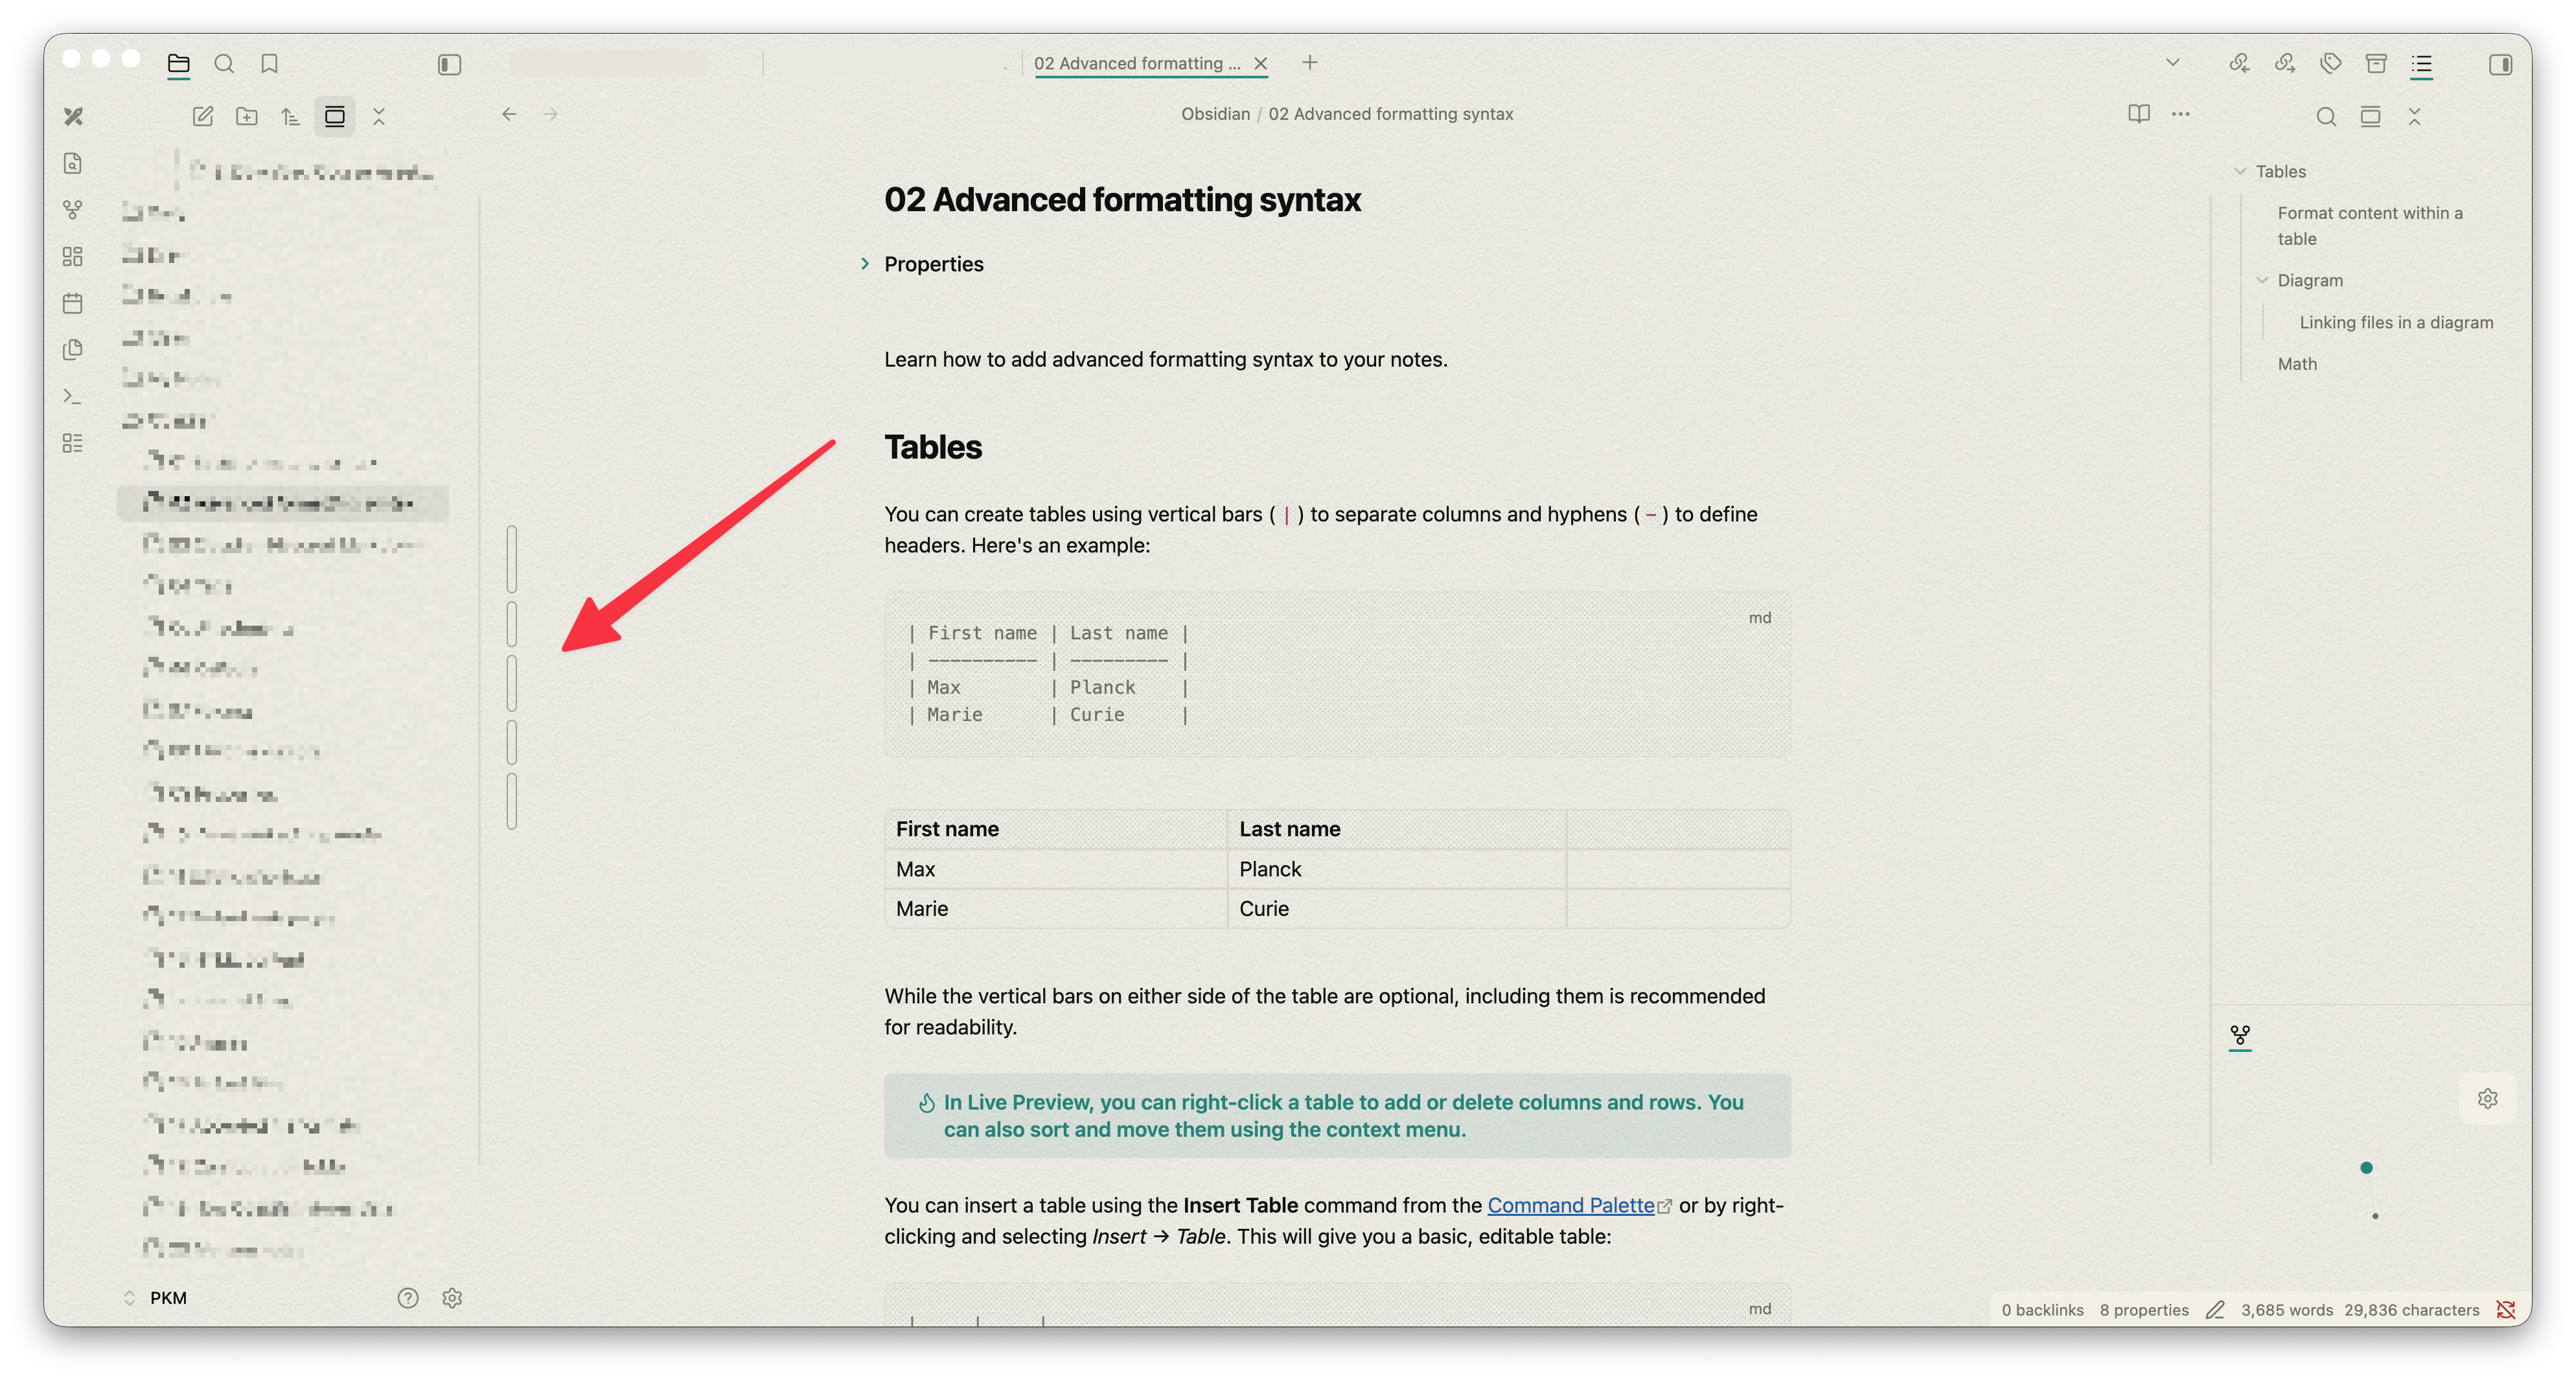Change the file explorer sort order
Viewport: 2576px width, 1381px height.
click(x=291, y=117)
